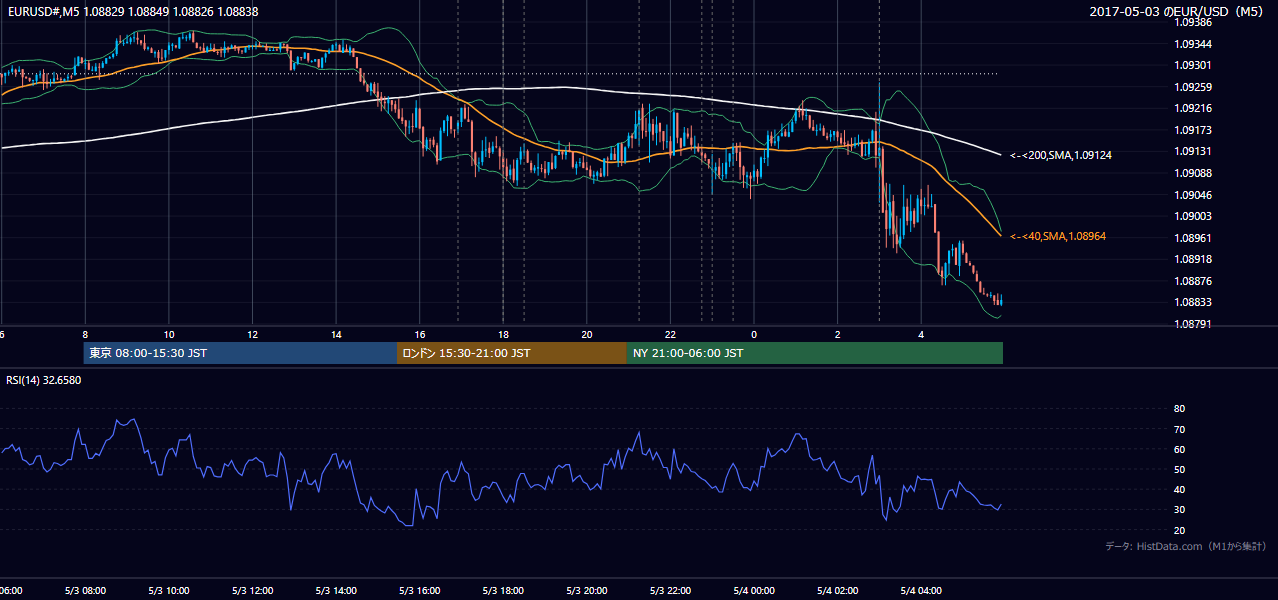This screenshot has width=1278, height=600.
Task: Click price axis label 1.09088
Action: pos(1193,173)
